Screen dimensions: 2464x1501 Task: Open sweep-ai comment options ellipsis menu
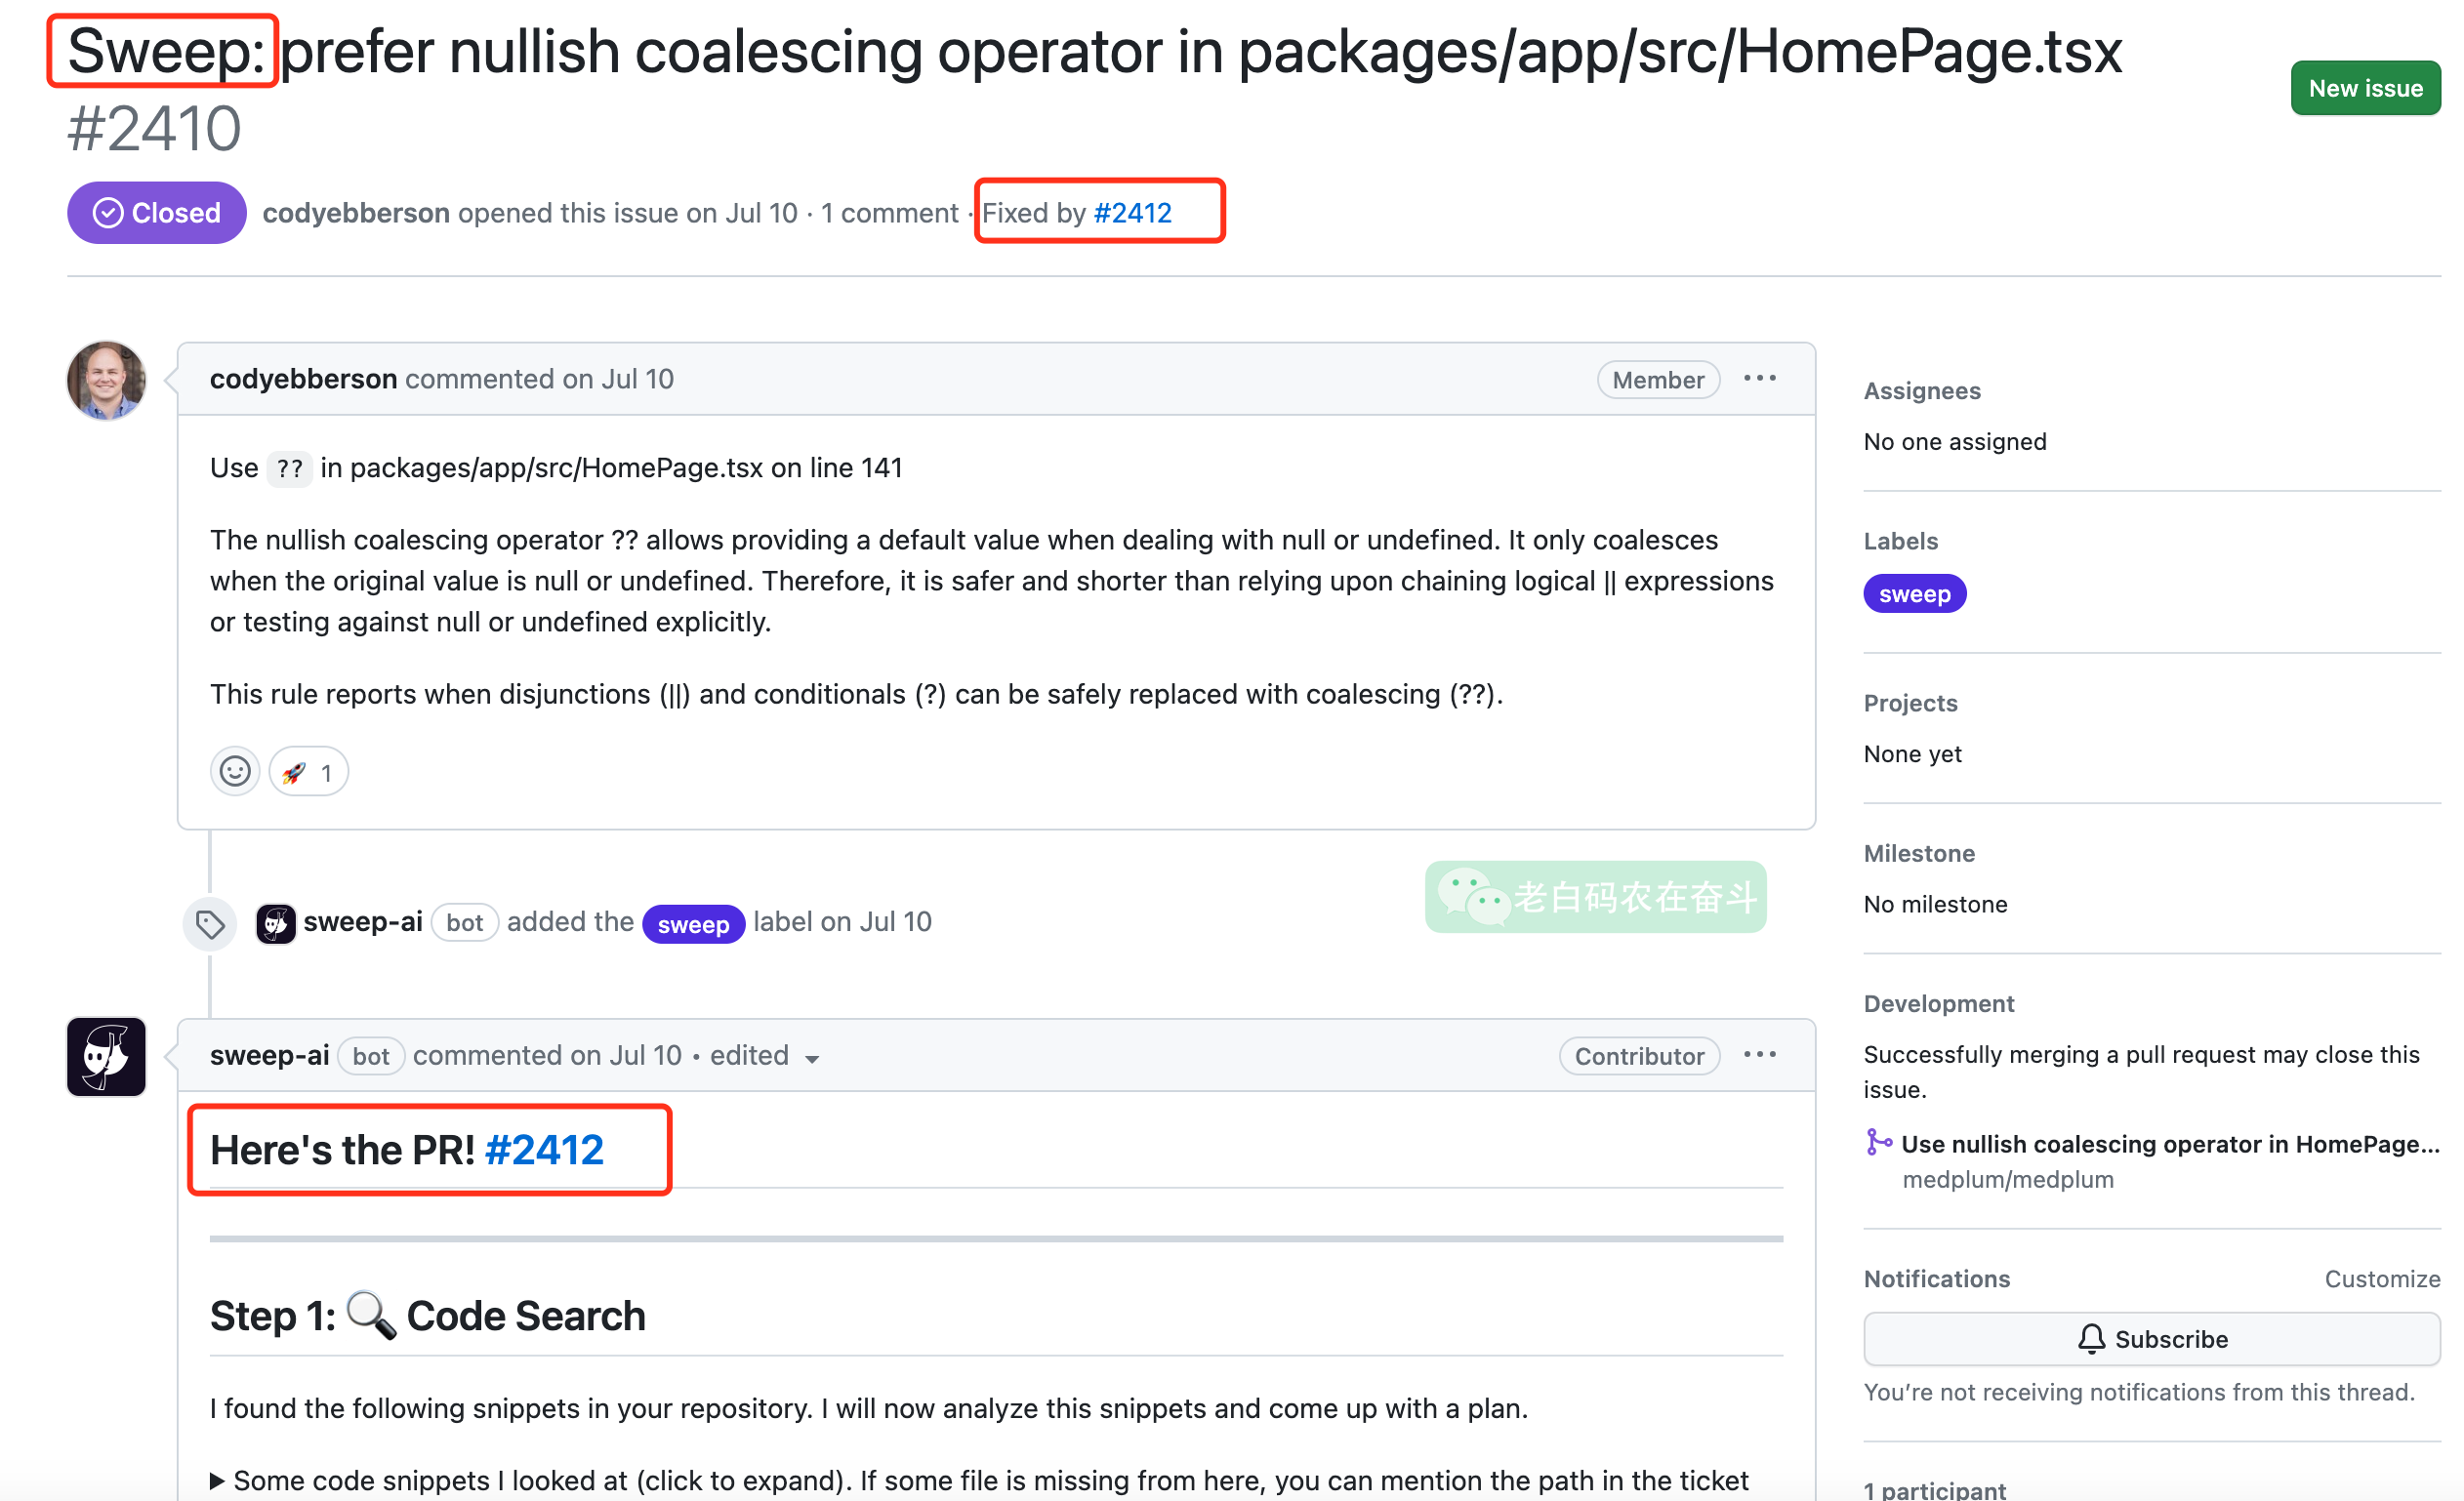pyautogui.click(x=1759, y=1055)
